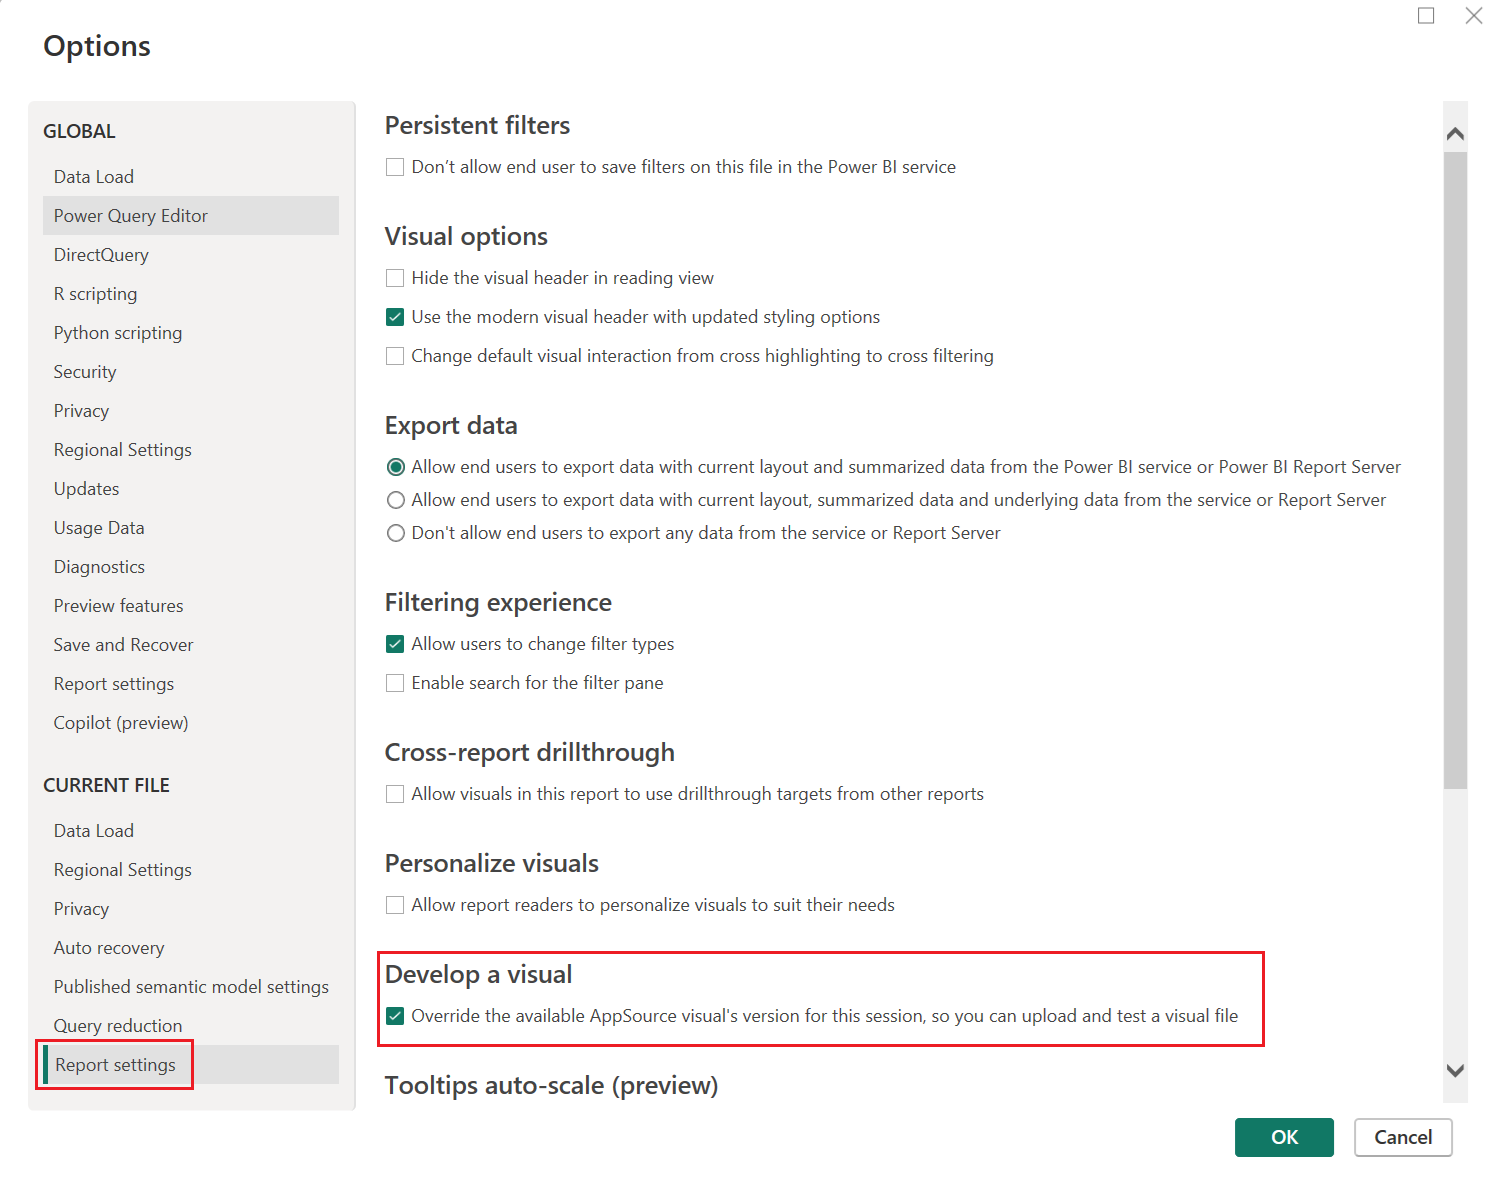This screenshot has height=1182, width=1486.
Task: Choose export option including underlying data
Action: point(396,500)
